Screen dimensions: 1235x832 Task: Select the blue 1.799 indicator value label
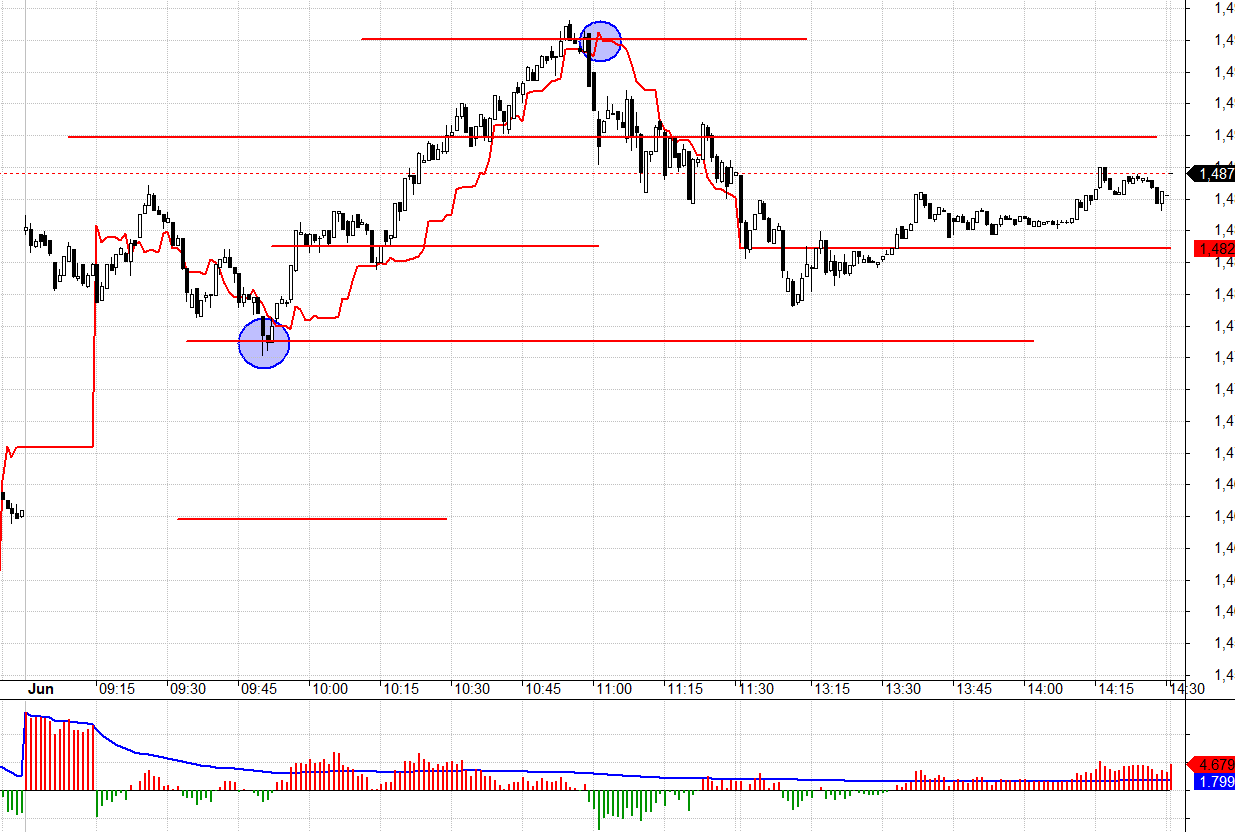pos(1214,782)
